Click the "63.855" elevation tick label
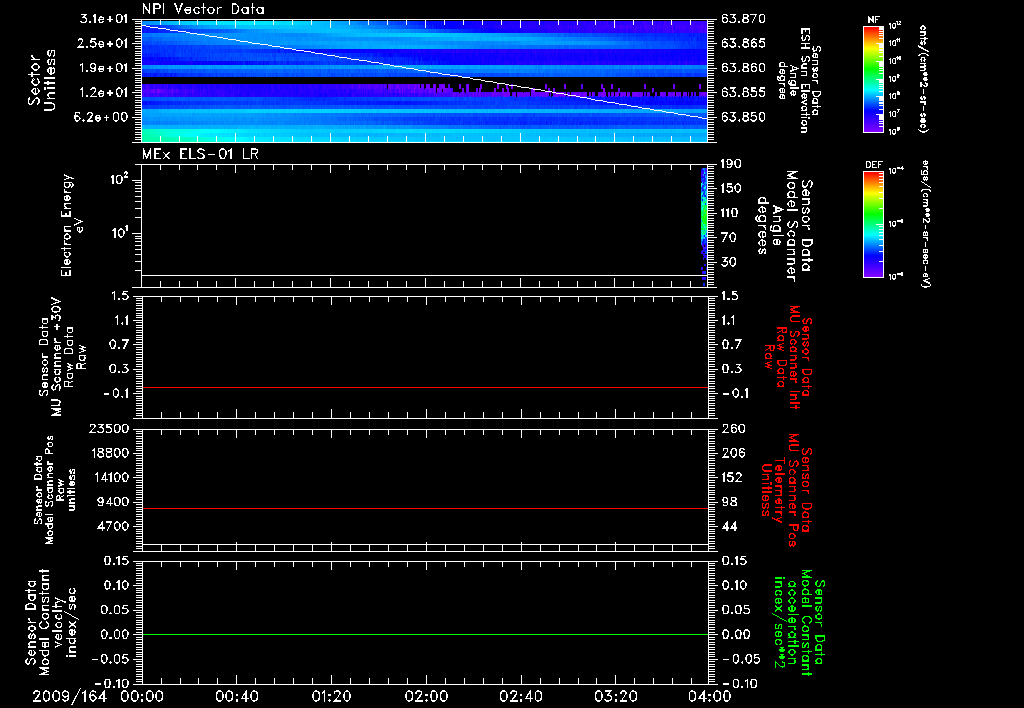This screenshot has height=708, width=1024. click(743, 92)
